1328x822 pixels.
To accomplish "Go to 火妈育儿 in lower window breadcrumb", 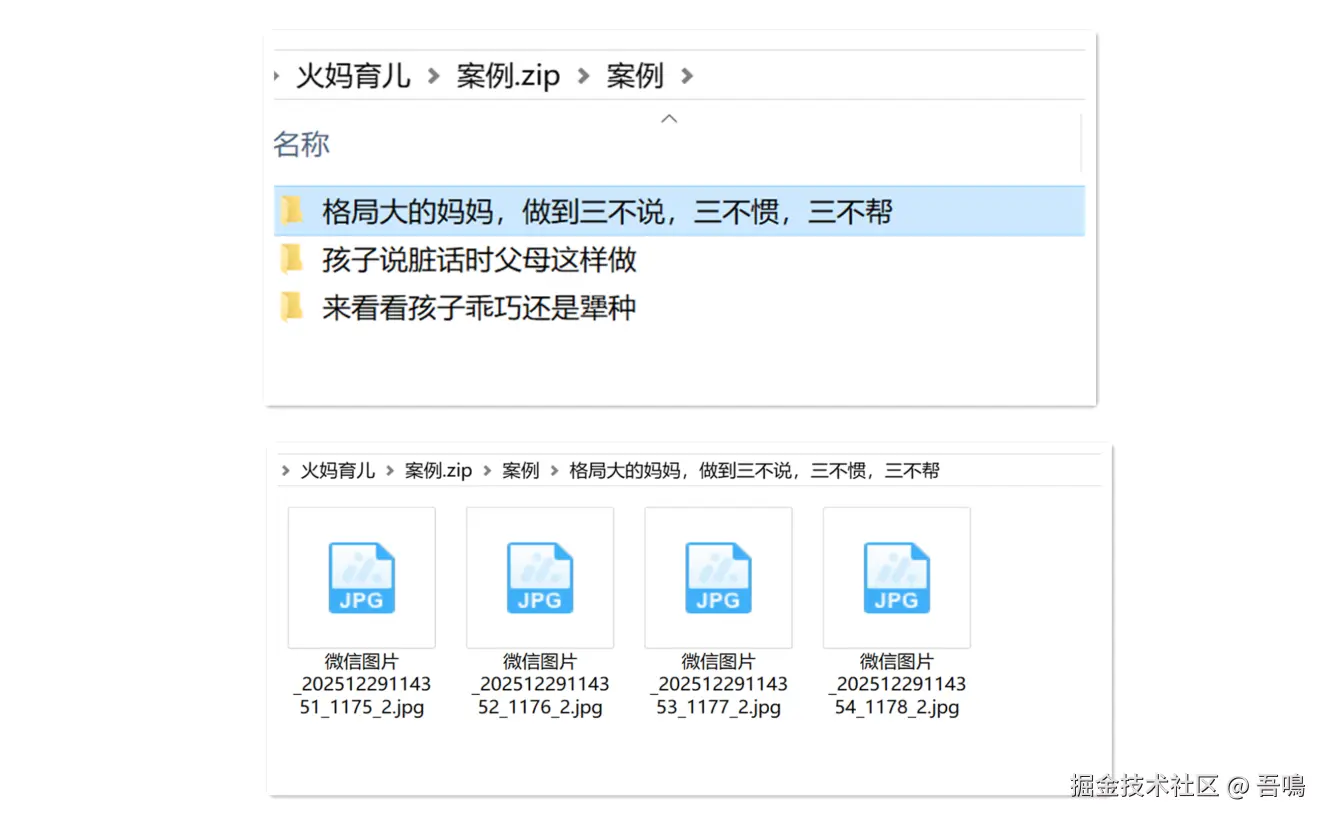I will tap(338, 470).
